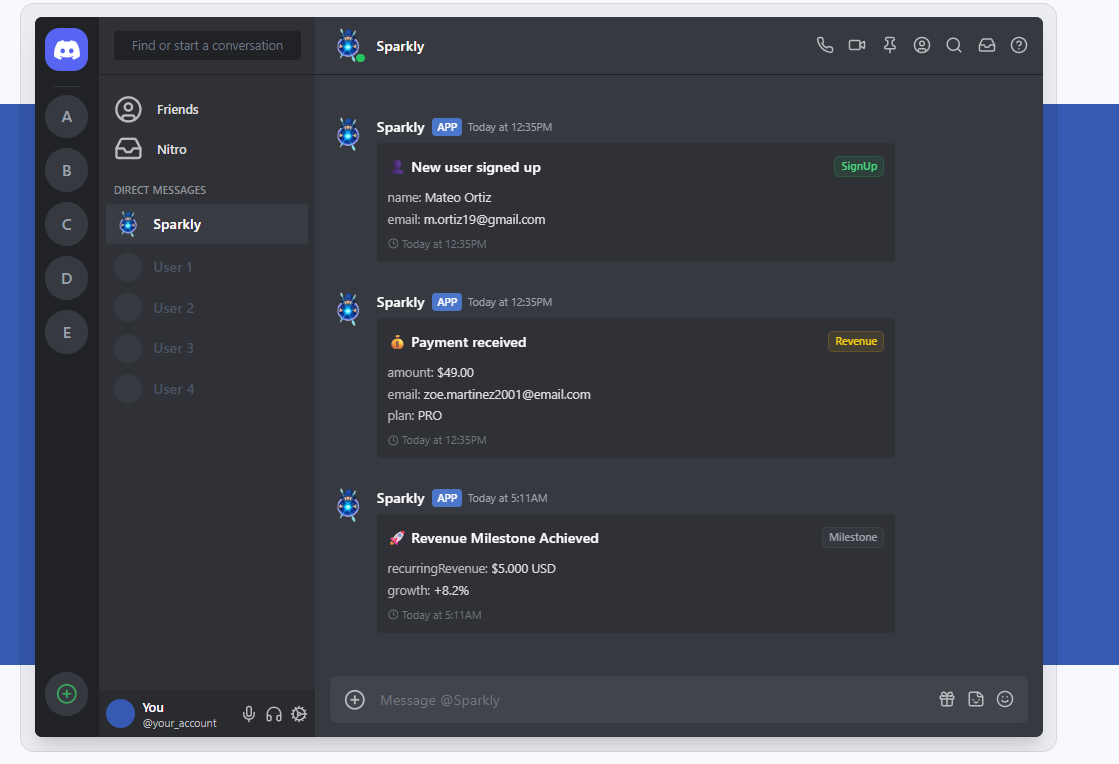The width and height of the screenshot is (1119, 764).
Task: Click the amount $49.00 value
Action: (455, 372)
